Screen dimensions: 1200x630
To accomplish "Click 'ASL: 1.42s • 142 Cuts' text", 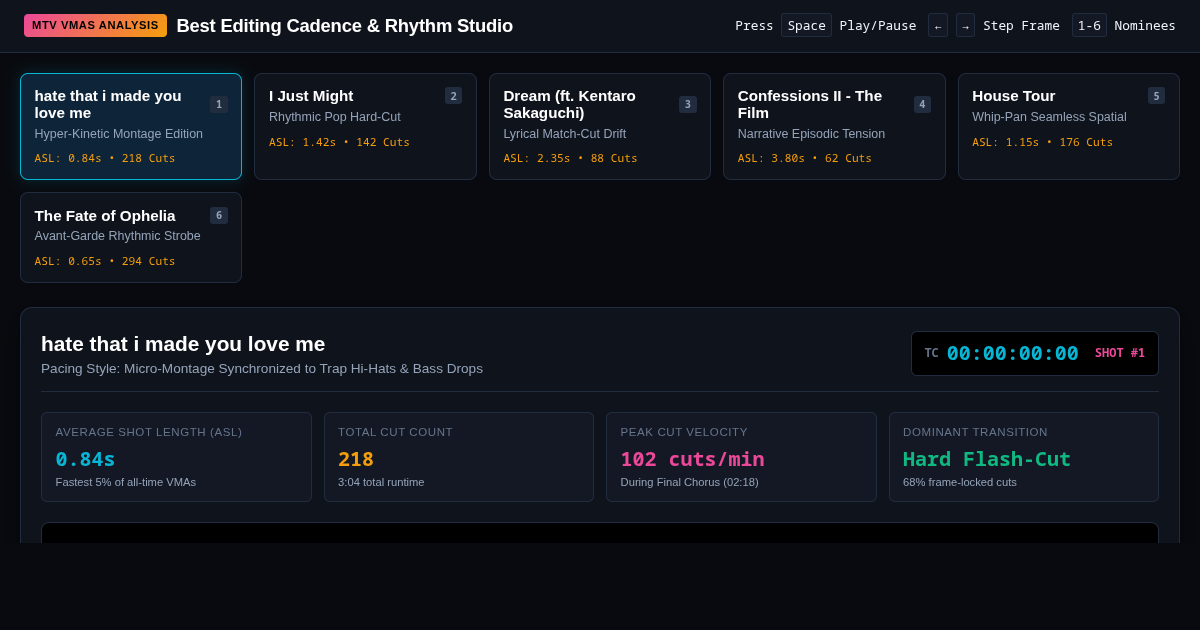I will 339,142.
